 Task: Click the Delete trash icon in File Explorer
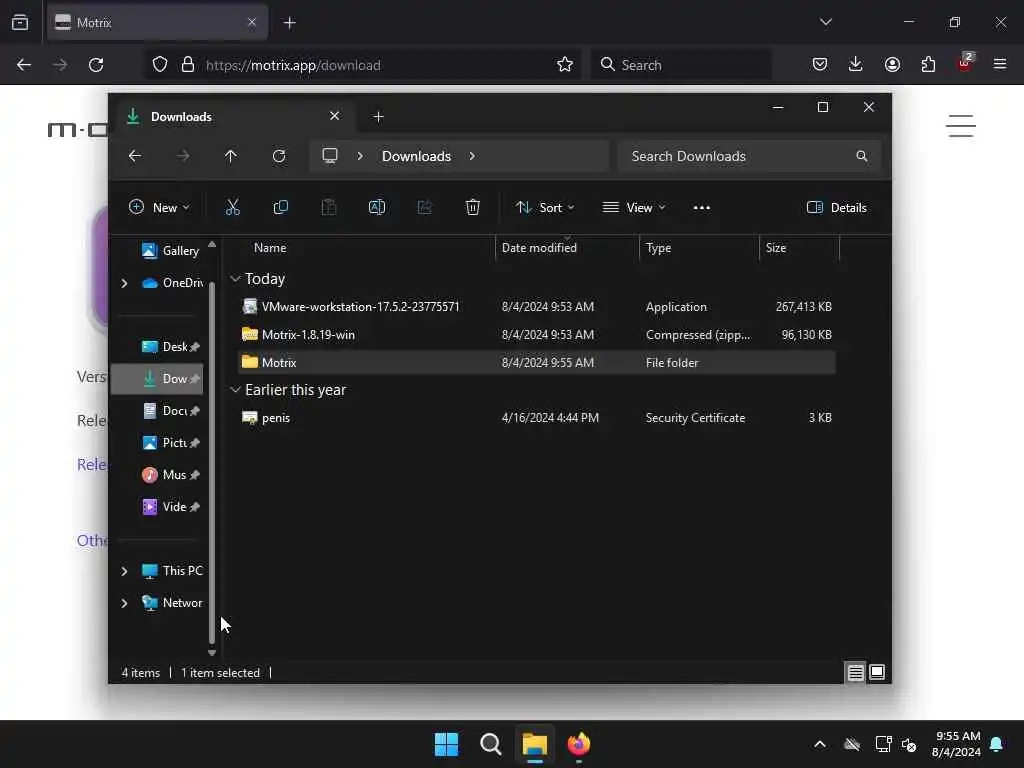point(473,208)
